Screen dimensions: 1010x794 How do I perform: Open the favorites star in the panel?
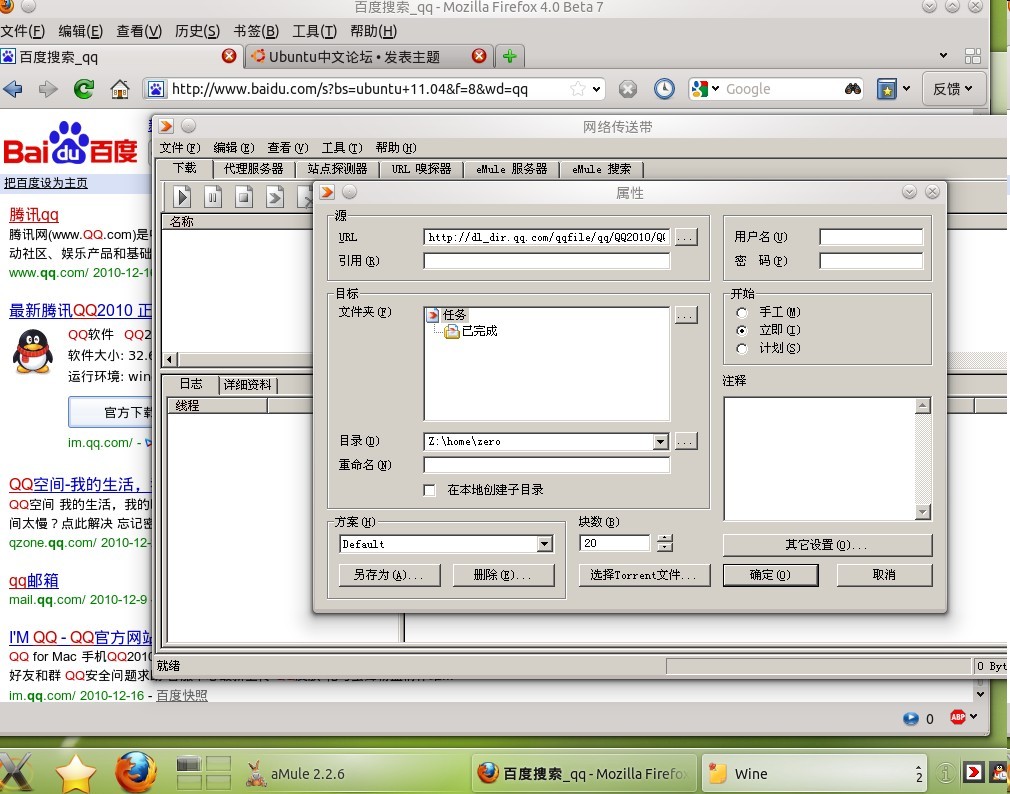[x=75, y=773]
